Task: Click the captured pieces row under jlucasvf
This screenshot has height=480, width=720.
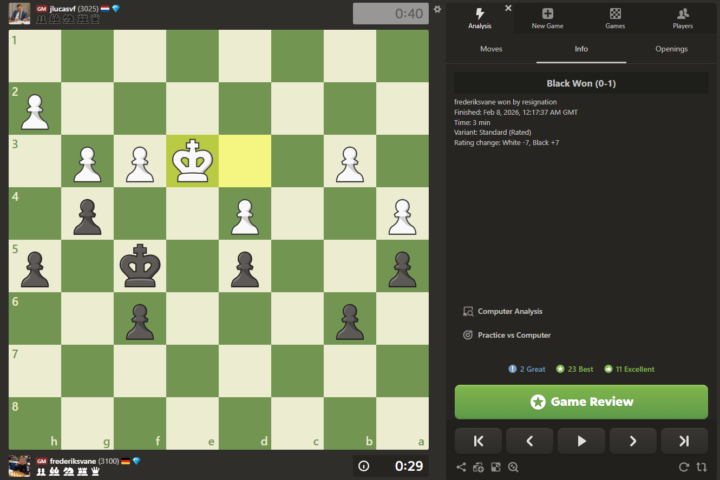Action: 68,19
